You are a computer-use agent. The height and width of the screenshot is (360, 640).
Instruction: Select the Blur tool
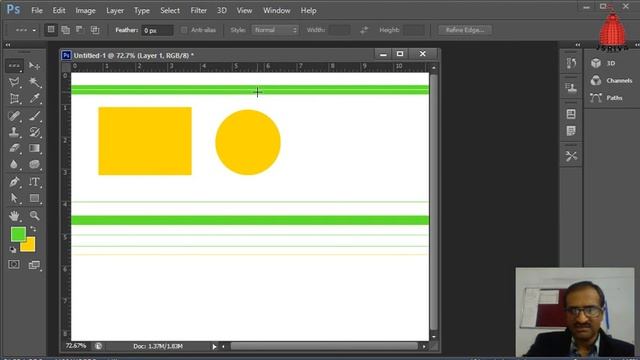tap(14, 164)
